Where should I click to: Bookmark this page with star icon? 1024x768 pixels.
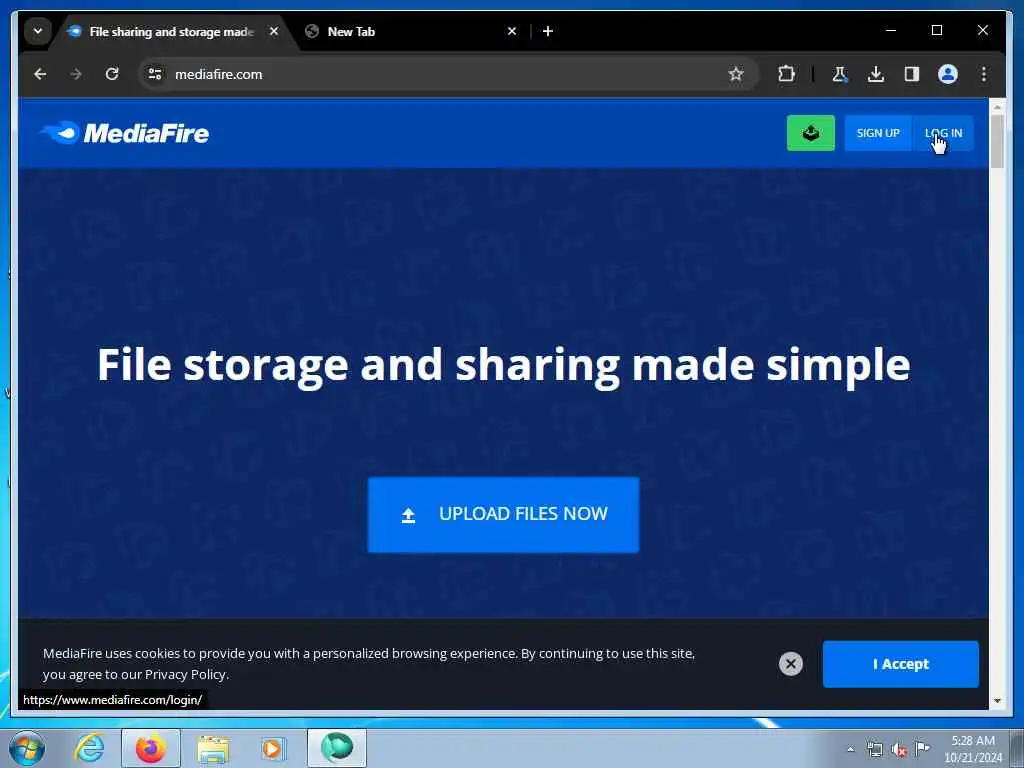click(736, 74)
